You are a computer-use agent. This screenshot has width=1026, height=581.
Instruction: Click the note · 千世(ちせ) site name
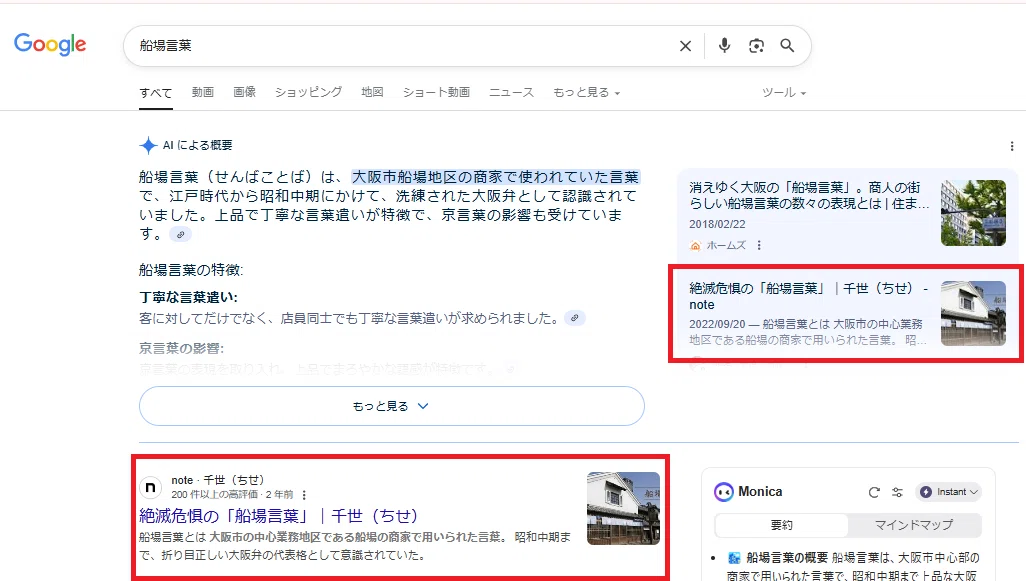(x=218, y=480)
